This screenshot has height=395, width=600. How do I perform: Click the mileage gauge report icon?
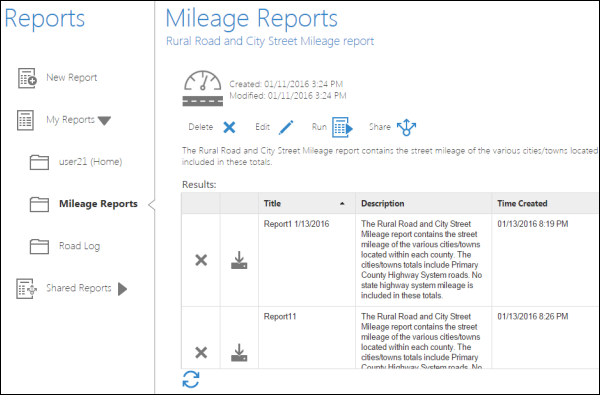coord(202,88)
